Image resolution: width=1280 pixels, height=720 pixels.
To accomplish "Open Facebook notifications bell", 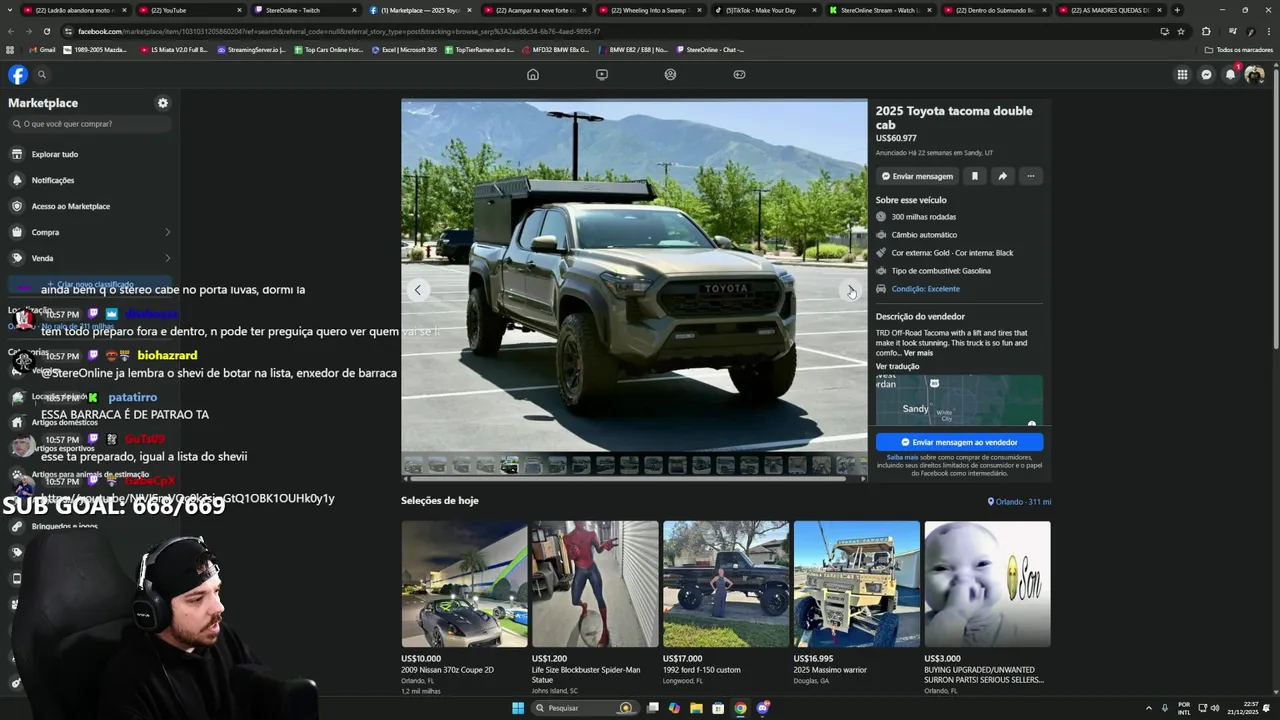I will (x=1230, y=74).
